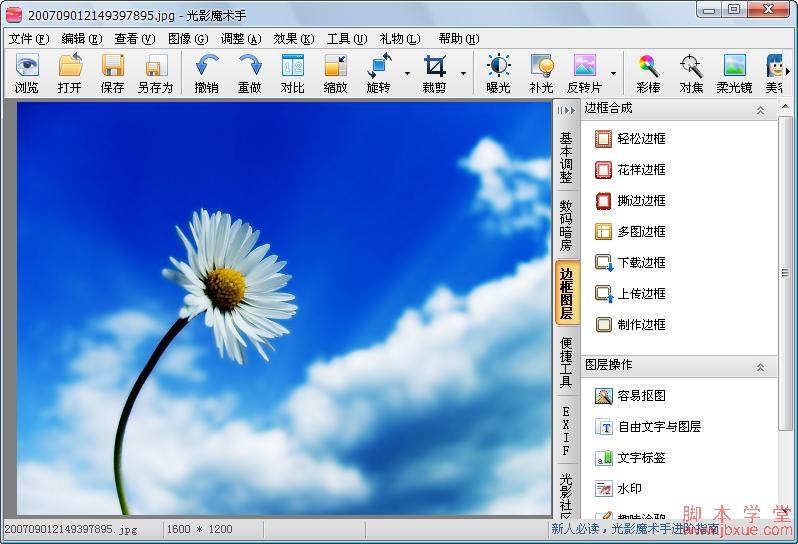Apply 曝光 (Exposure) adjustment icon

pos(498,66)
